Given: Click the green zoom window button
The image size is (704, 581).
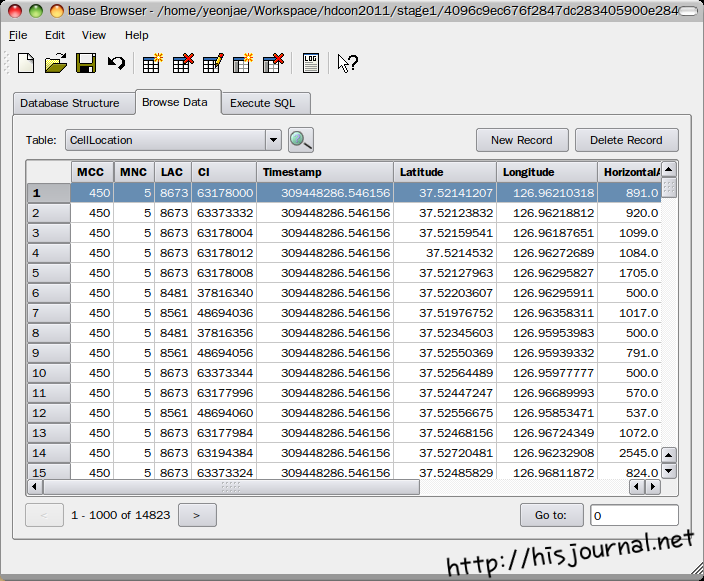Looking at the screenshot, I should pos(35,11).
